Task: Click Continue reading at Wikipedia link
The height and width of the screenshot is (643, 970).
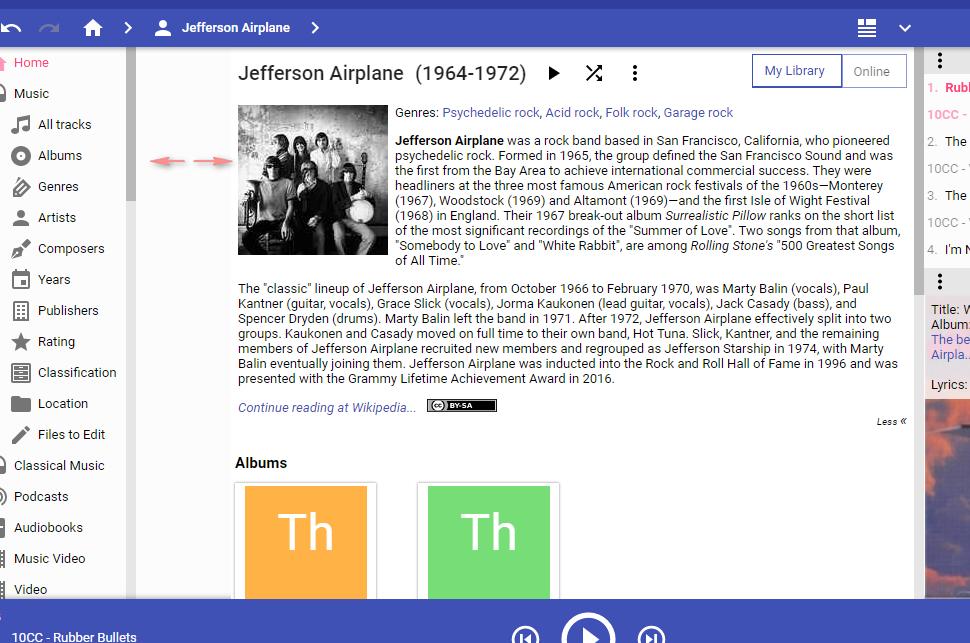Action: point(327,407)
